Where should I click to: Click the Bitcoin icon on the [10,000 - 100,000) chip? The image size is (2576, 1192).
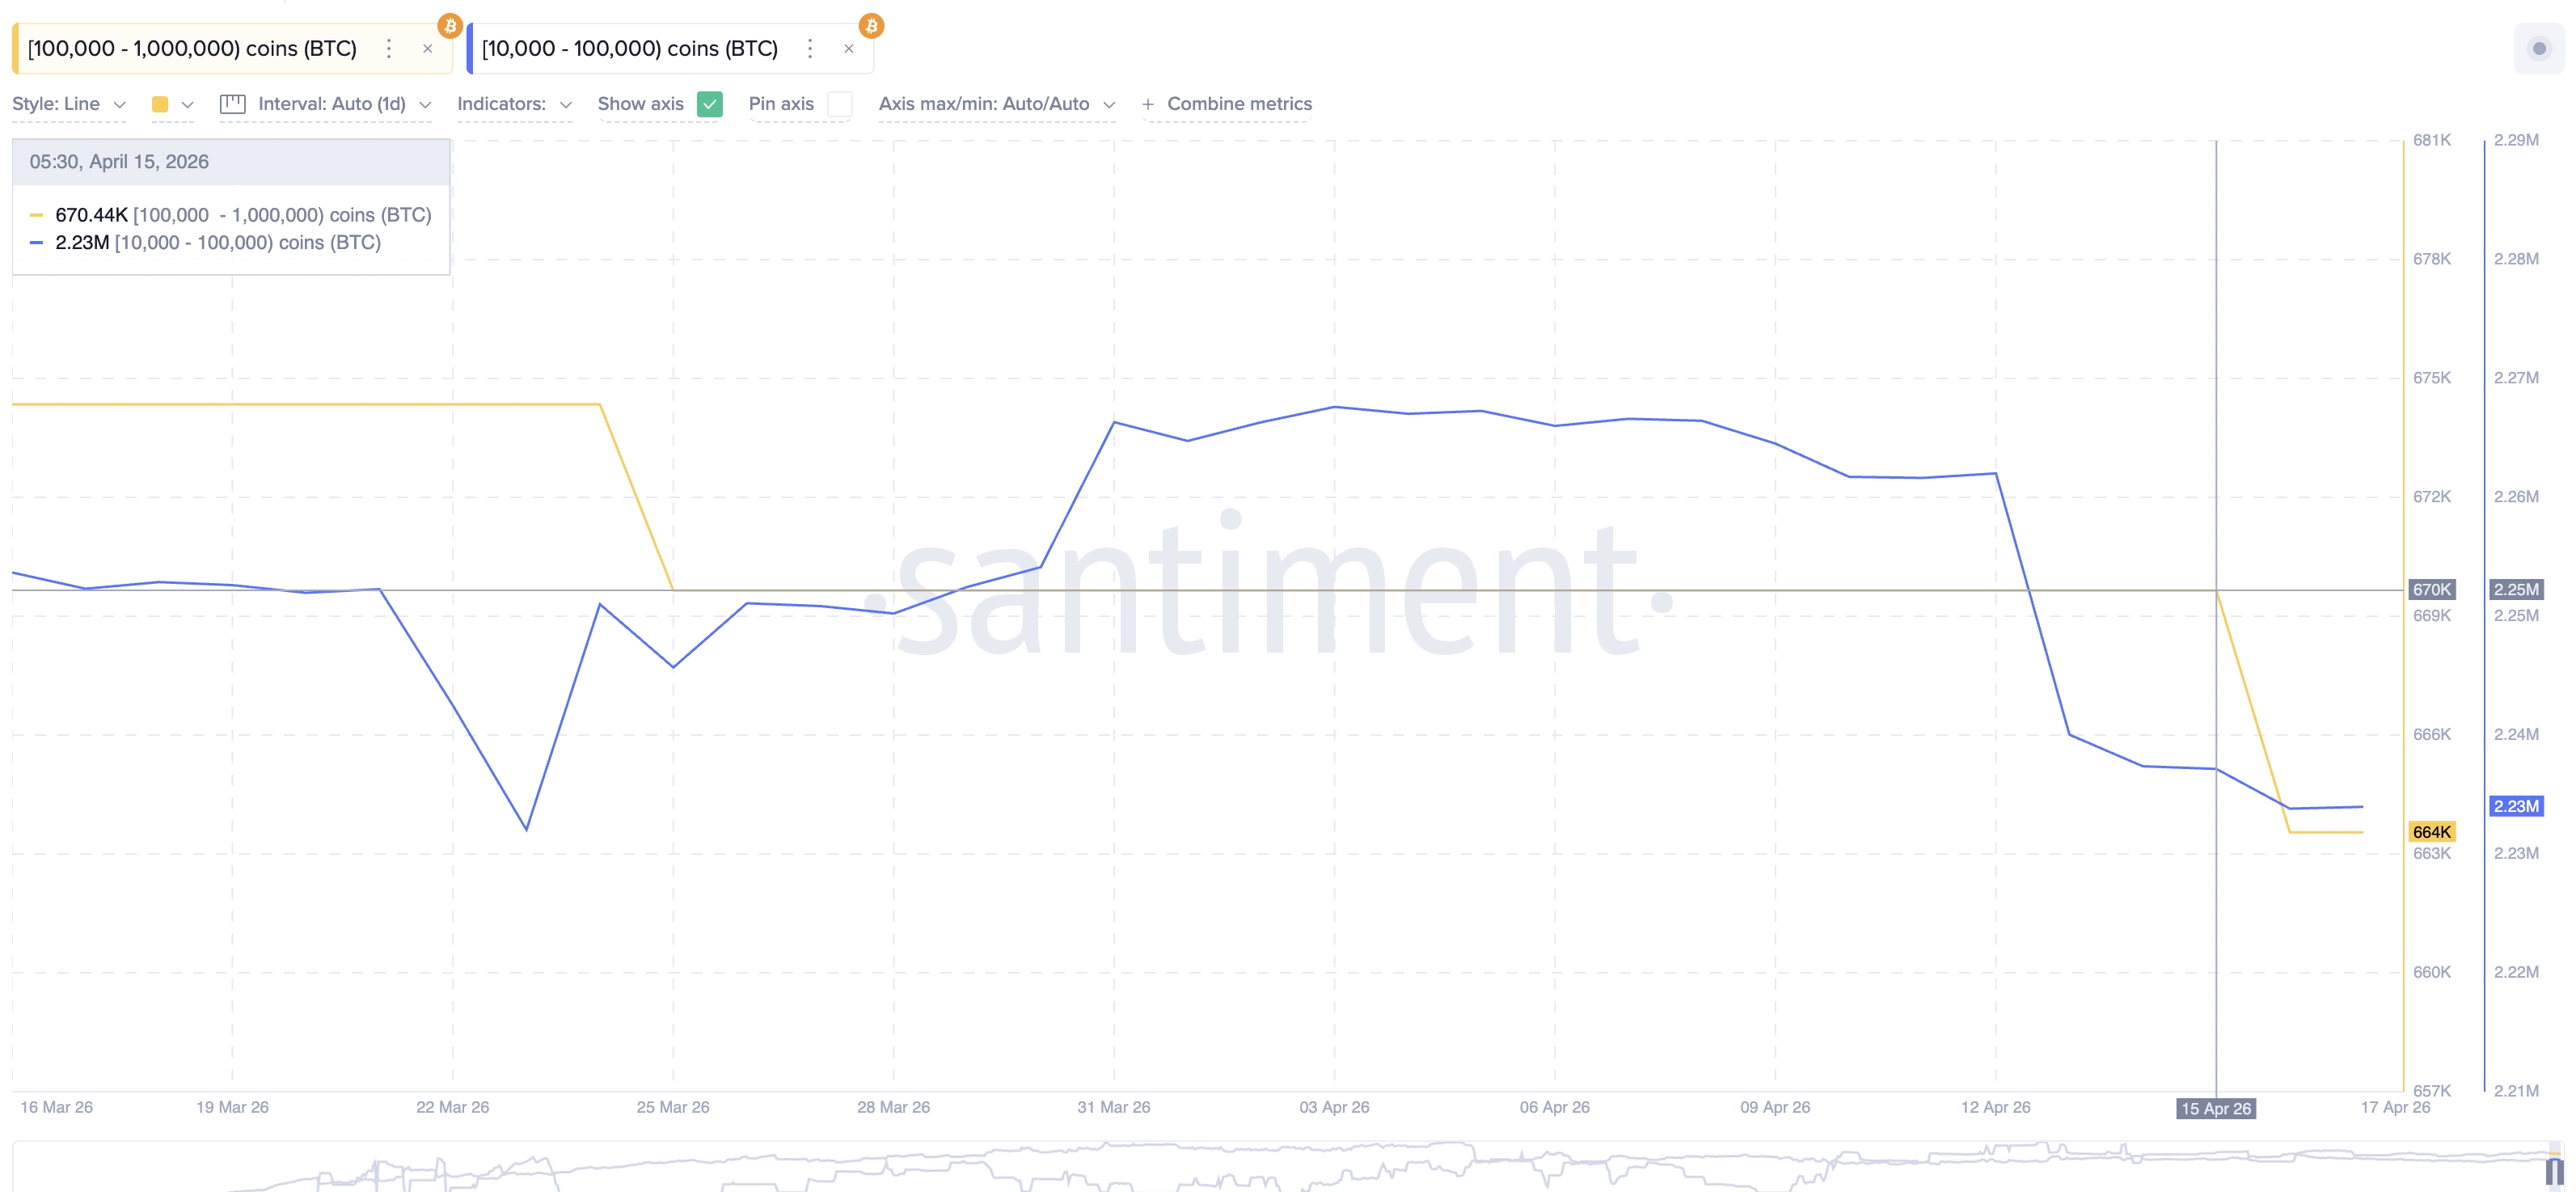[871, 26]
